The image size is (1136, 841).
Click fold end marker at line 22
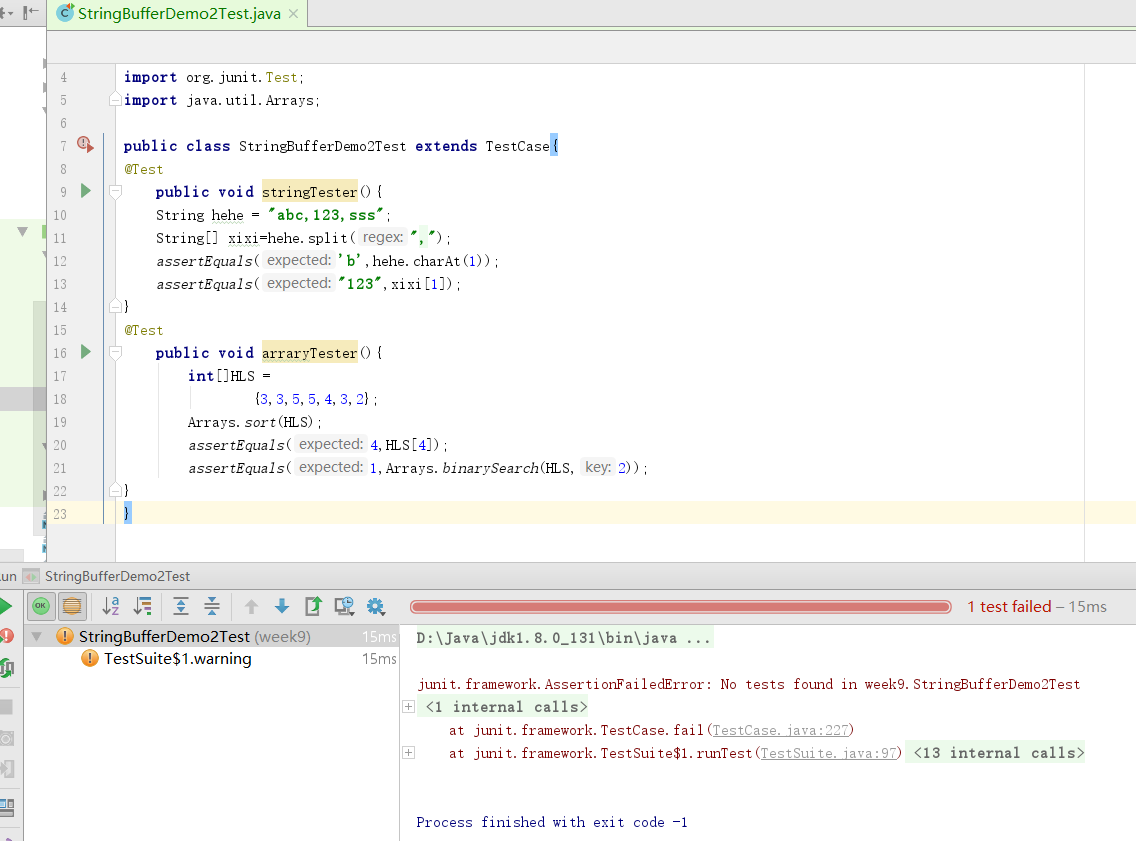114,490
